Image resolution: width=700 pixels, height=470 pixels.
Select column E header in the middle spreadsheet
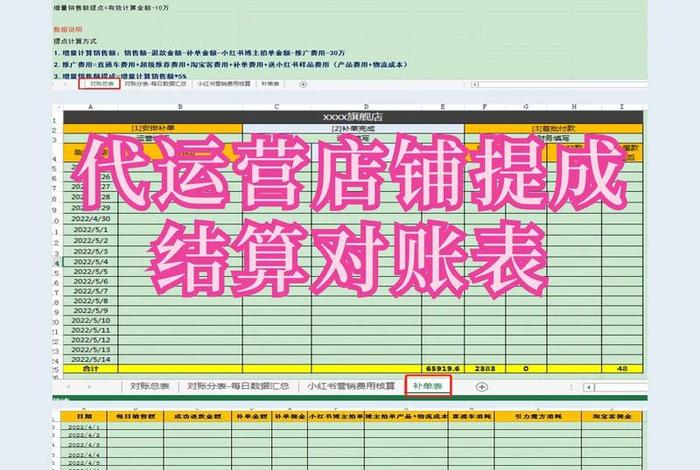pyautogui.click(x=443, y=107)
